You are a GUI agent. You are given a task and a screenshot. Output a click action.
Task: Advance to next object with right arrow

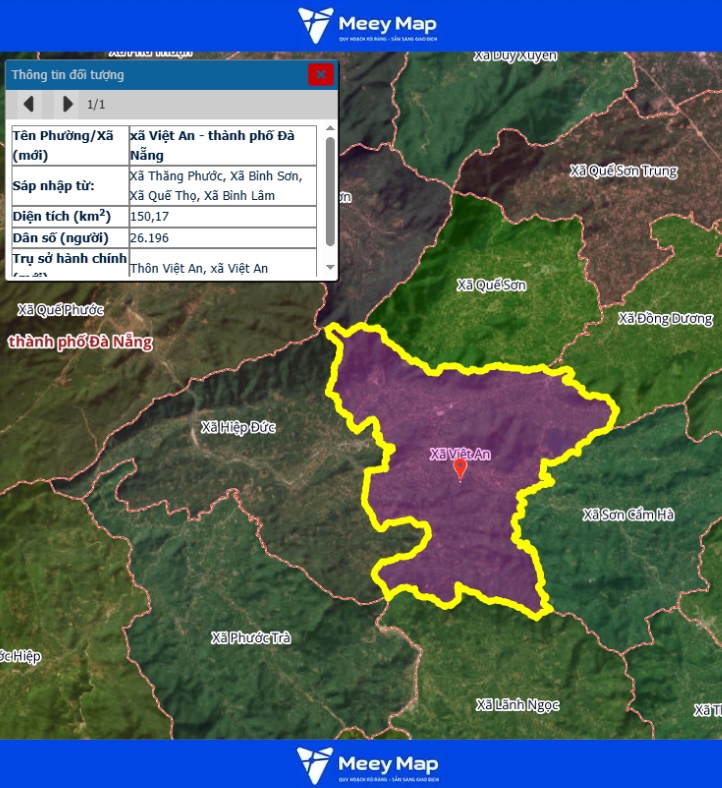click(x=67, y=104)
